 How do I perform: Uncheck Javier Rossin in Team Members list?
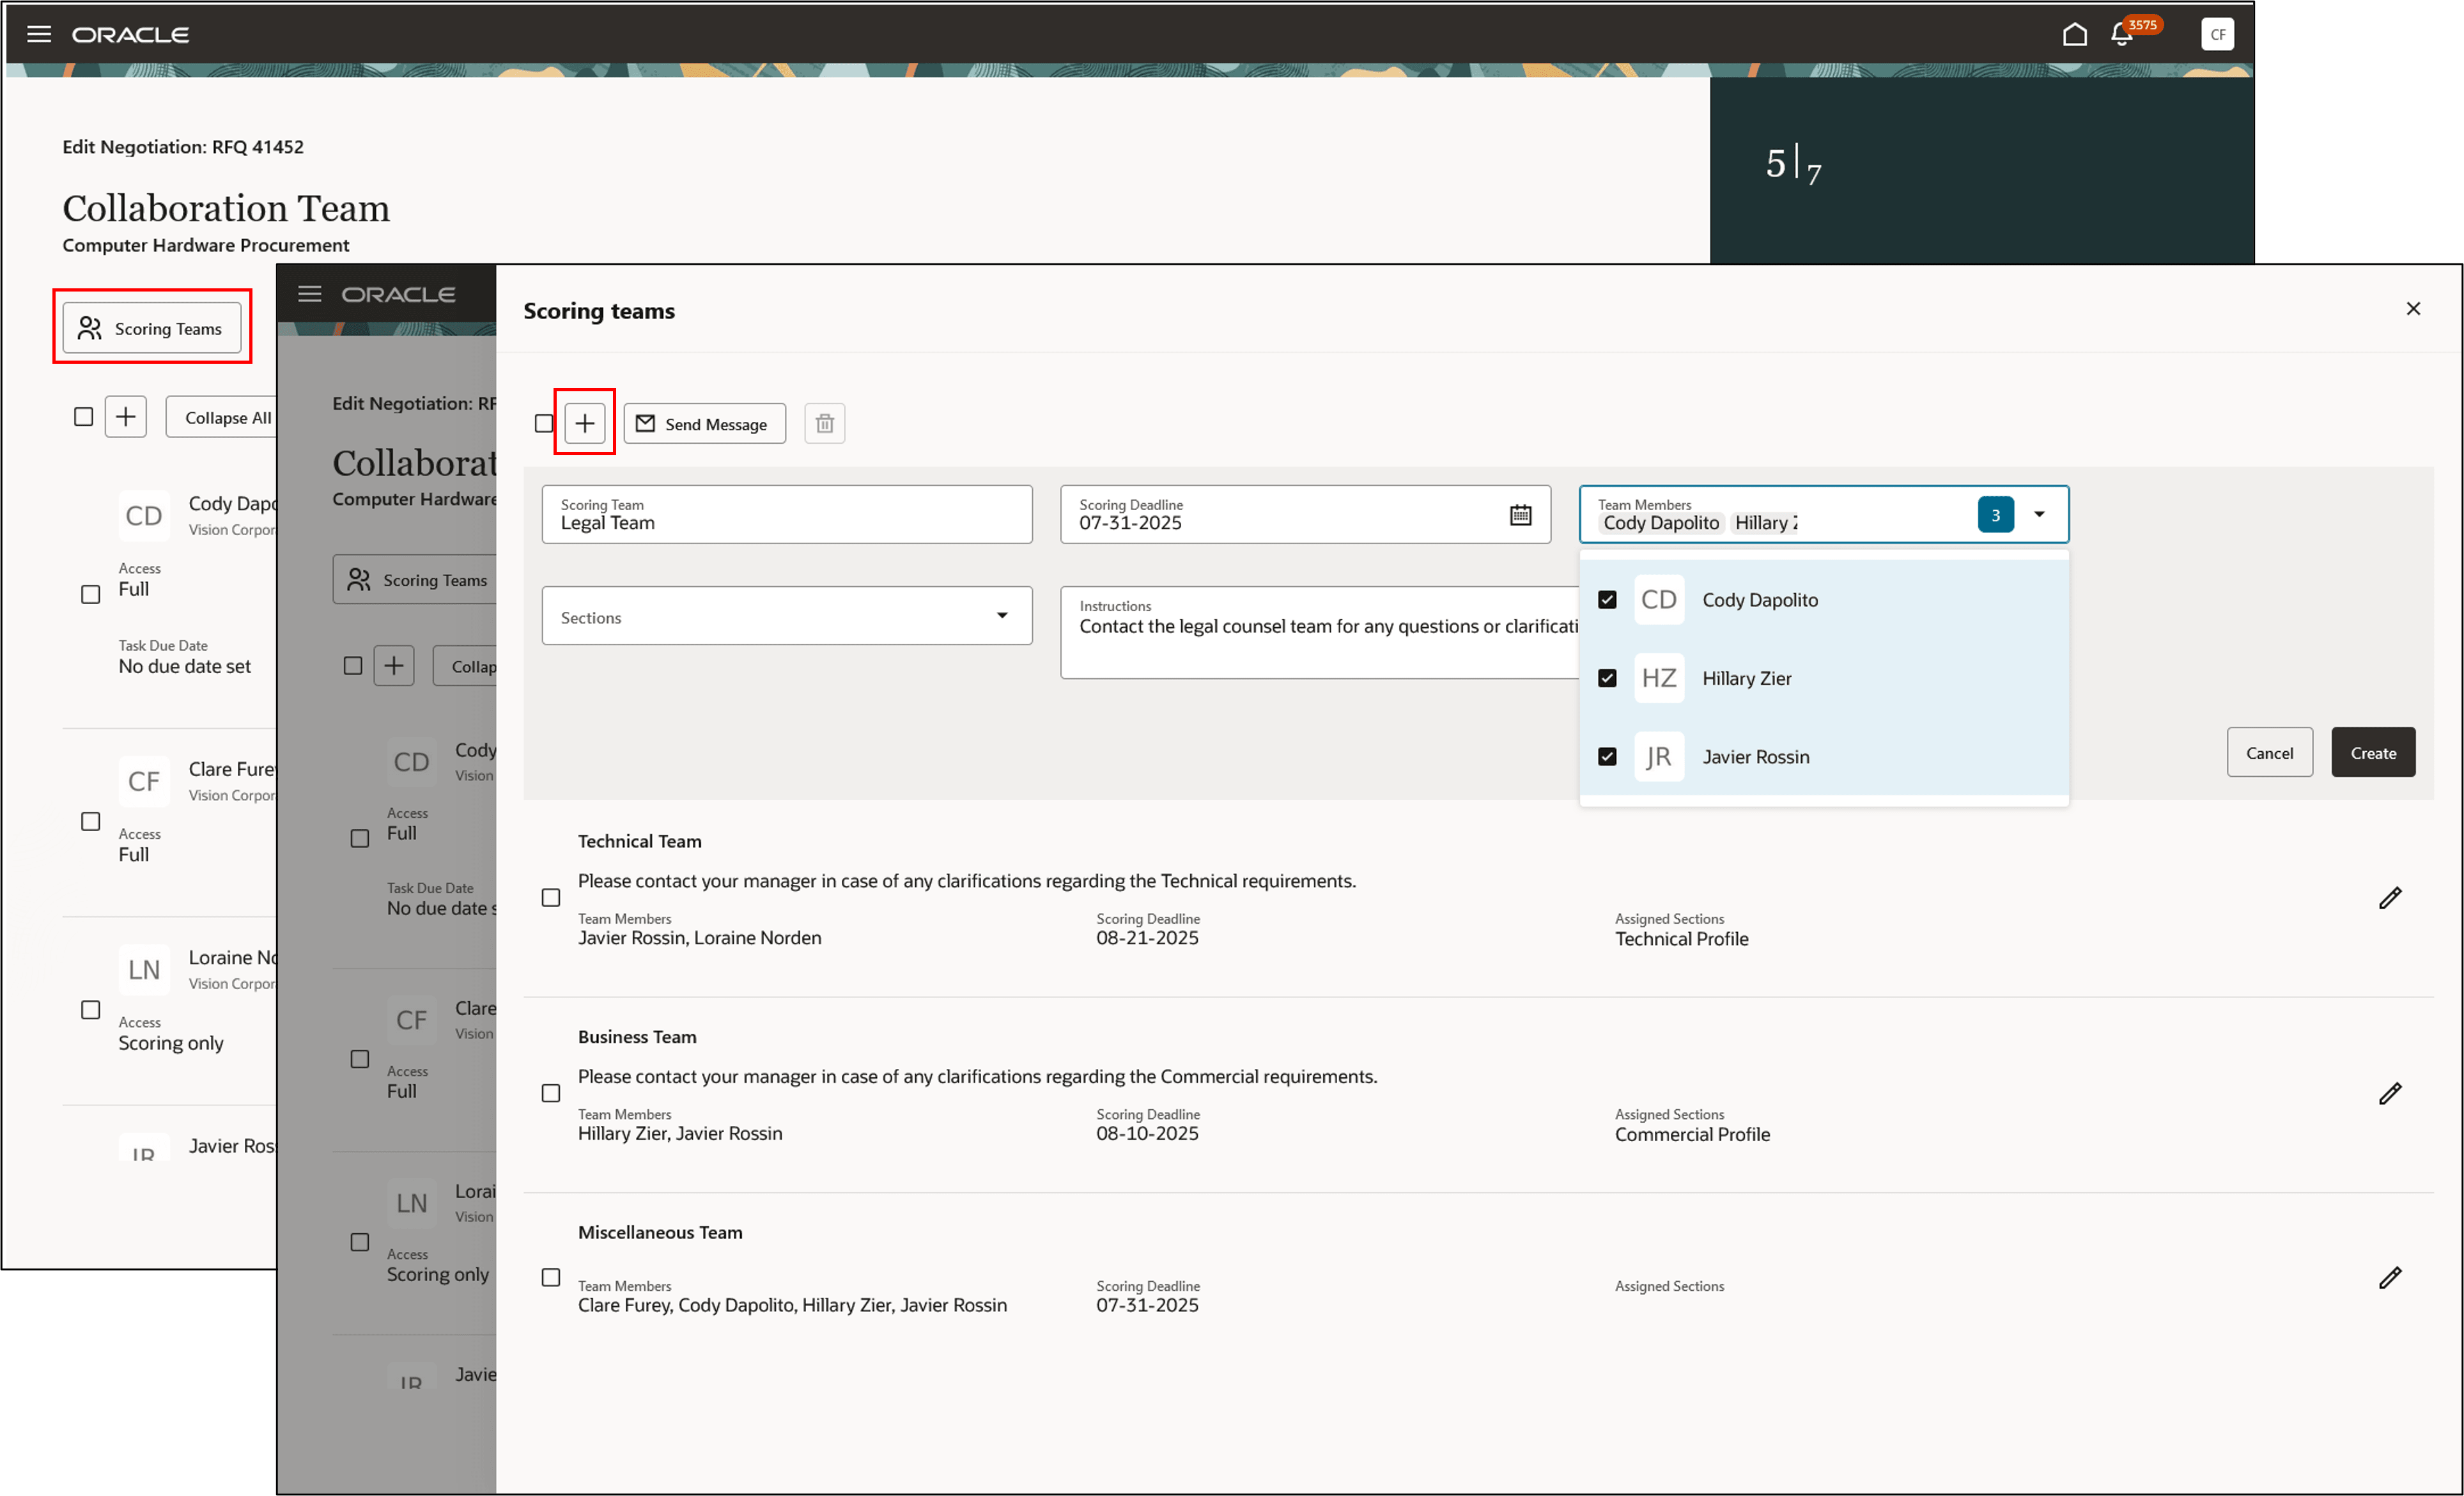pyautogui.click(x=1607, y=756)
